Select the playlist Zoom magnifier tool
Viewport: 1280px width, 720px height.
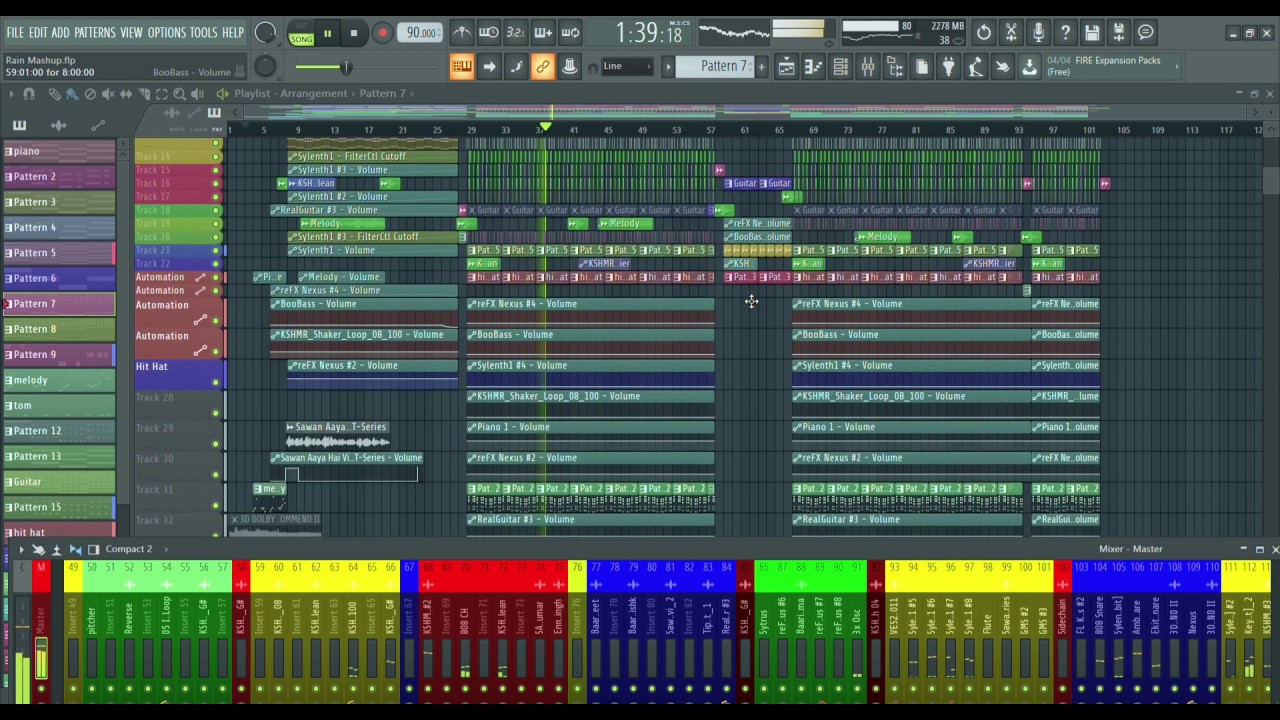point(180,94)
